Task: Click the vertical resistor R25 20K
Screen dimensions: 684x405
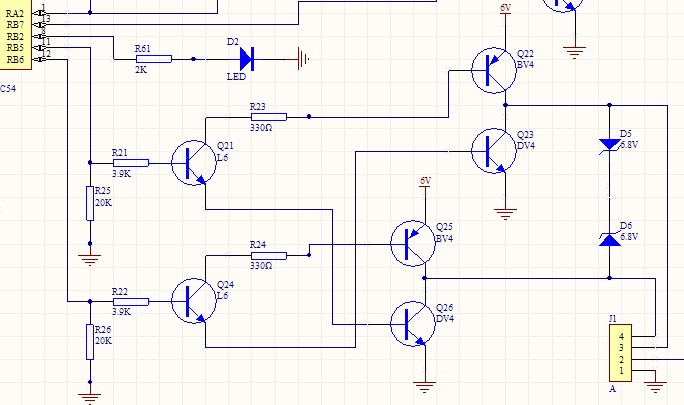Action: (90, 203)
